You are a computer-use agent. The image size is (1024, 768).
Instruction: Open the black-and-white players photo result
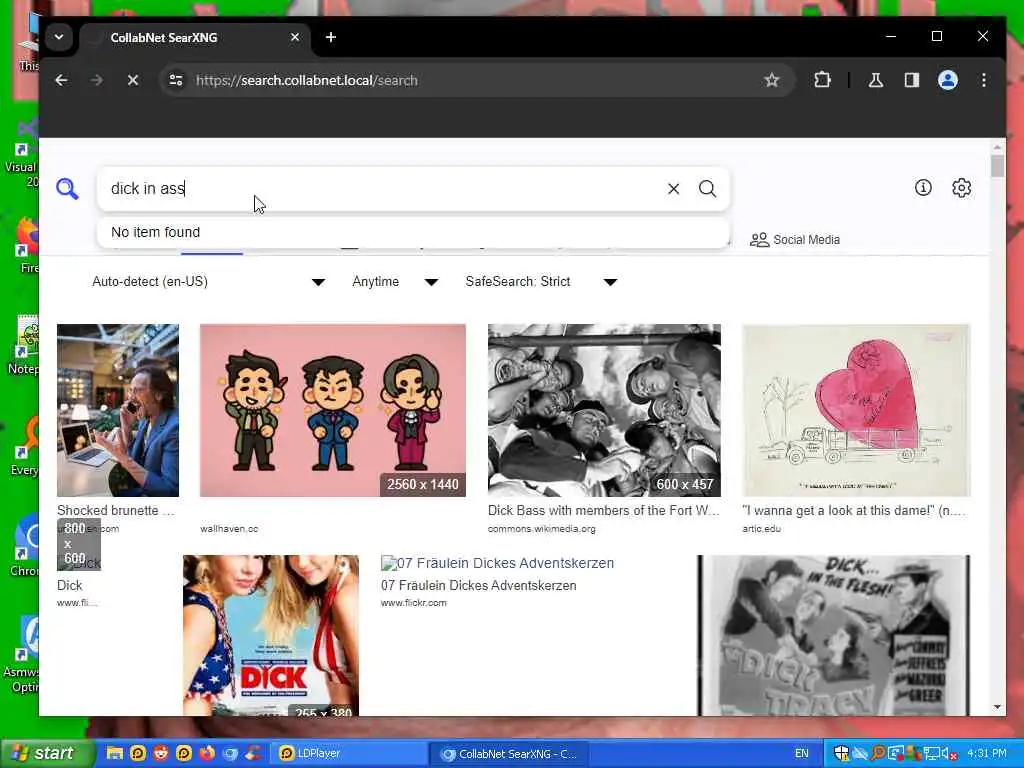pyautogui.click(x=604, y=410)
